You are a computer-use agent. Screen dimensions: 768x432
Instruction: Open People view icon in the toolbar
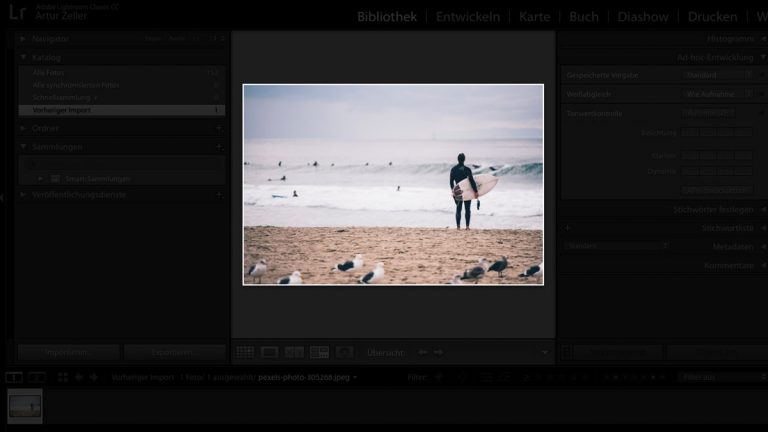pos(344,352)
